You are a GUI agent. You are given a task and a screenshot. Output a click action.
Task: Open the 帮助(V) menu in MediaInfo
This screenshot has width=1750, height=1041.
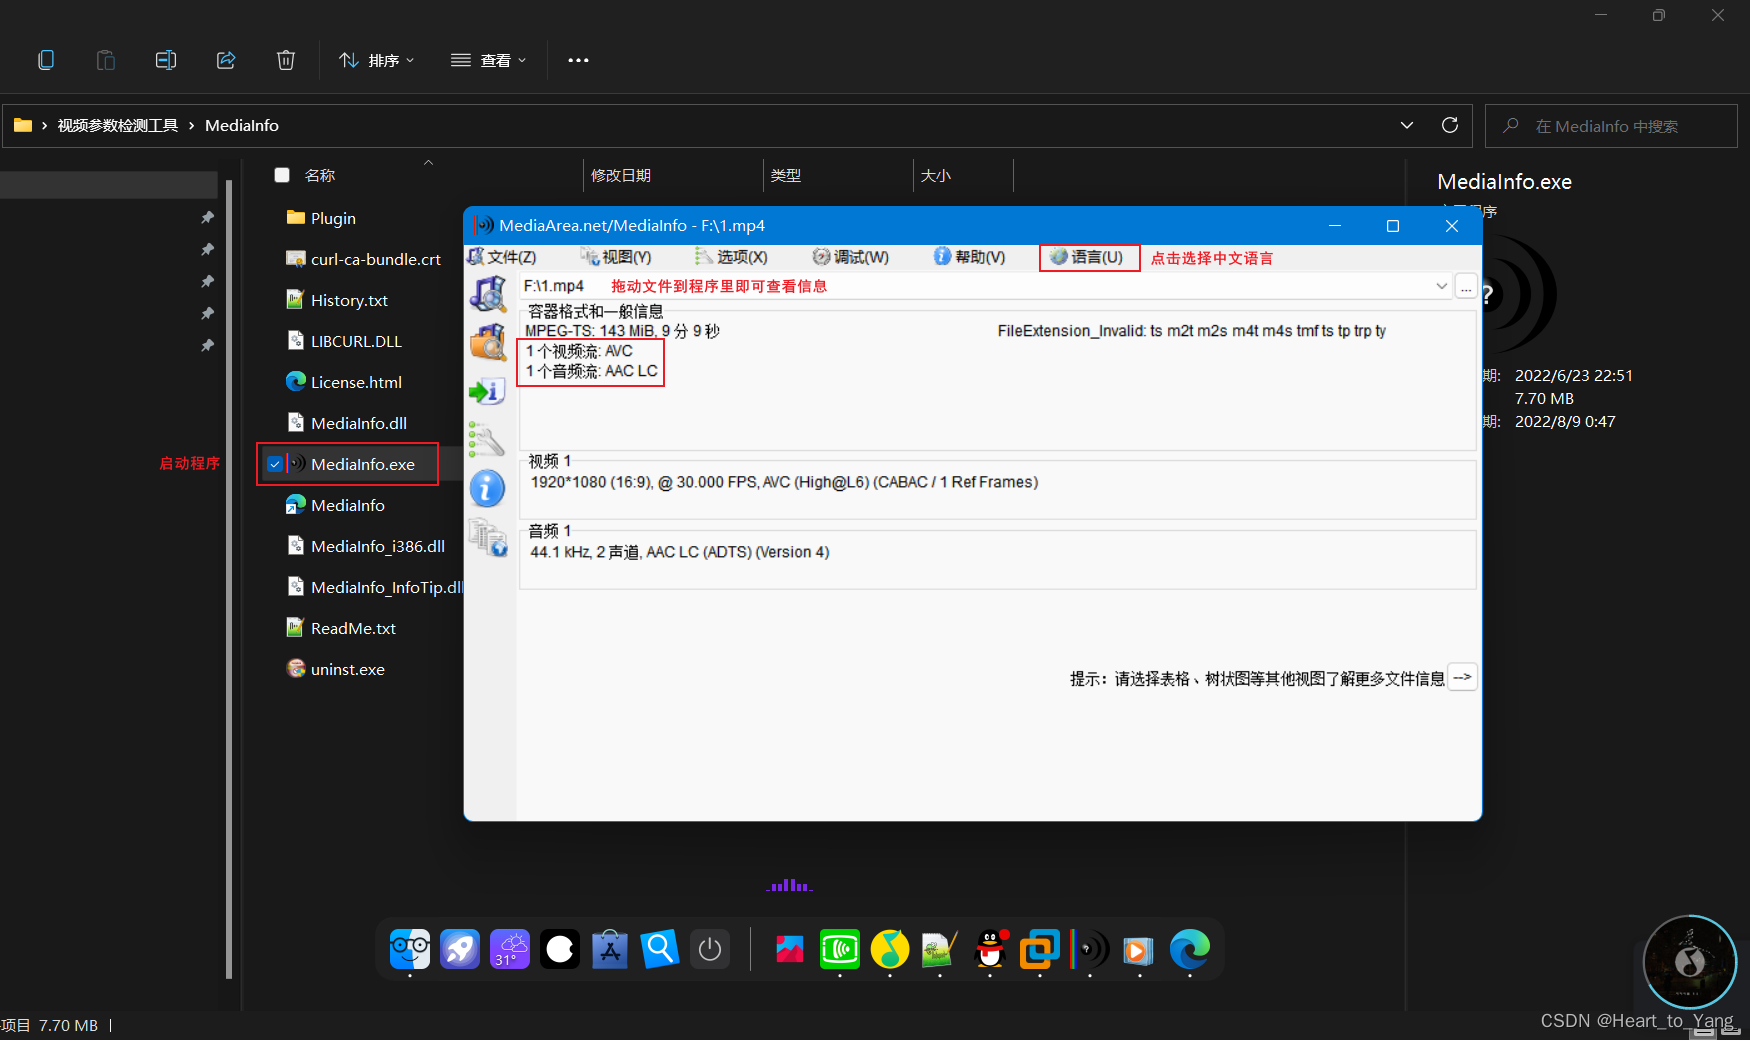[969, 257]
